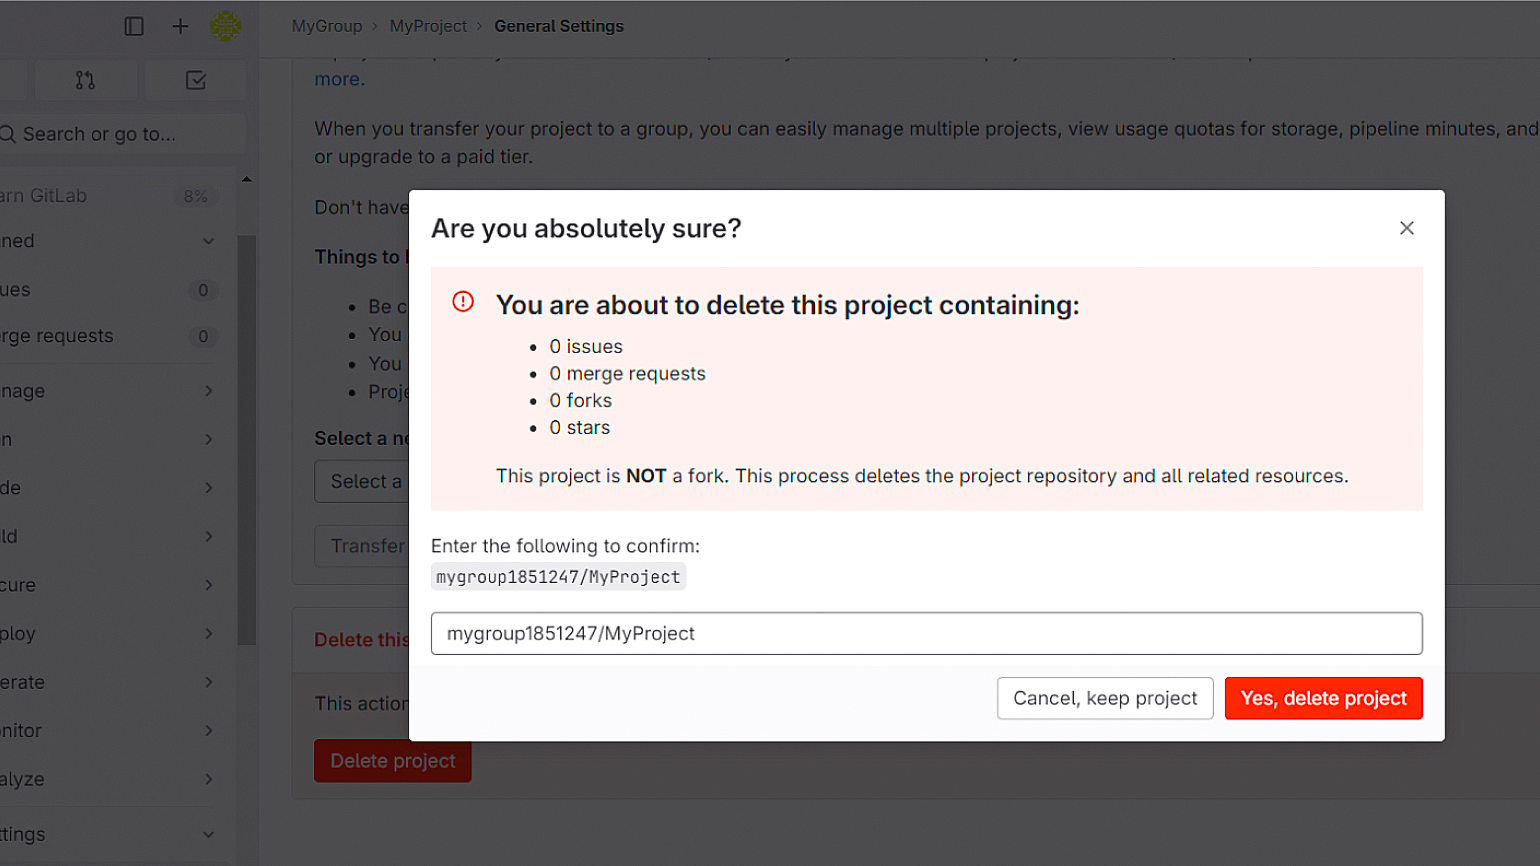Open the to-do list checkmark icon
Viewport: 1540px width, 866px height.
(x=196, y=80)
